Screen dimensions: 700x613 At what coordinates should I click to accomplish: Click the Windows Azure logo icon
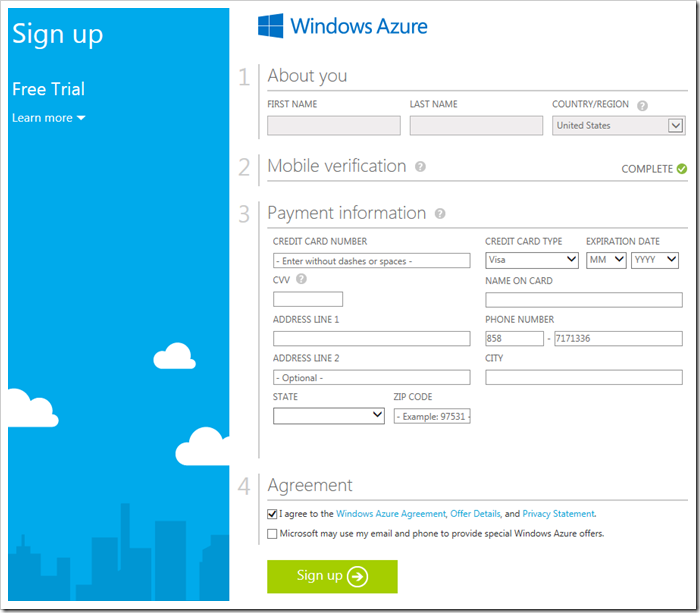(271, 26)
